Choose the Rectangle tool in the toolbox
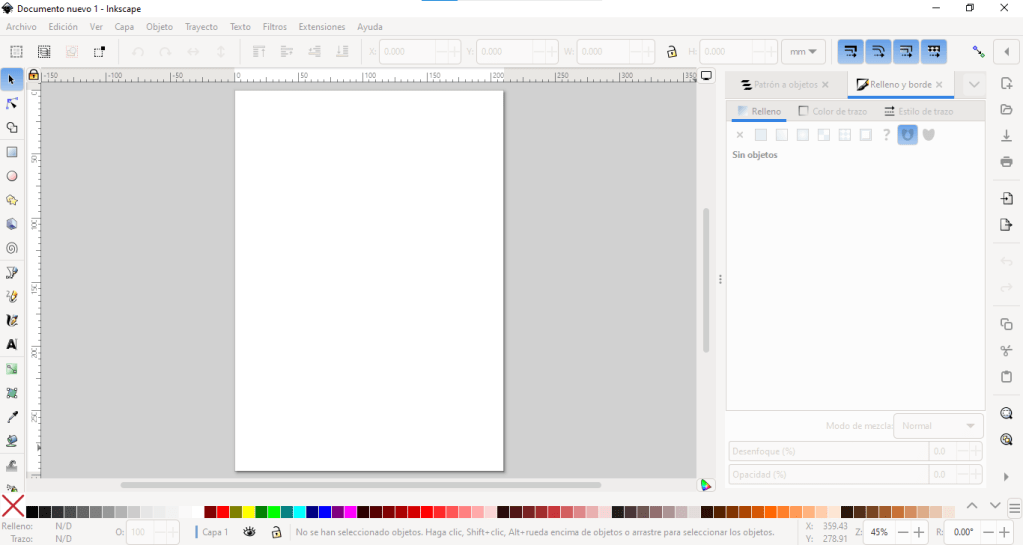Viewport: 1023px width, 545px height. (x=12, y=152)
